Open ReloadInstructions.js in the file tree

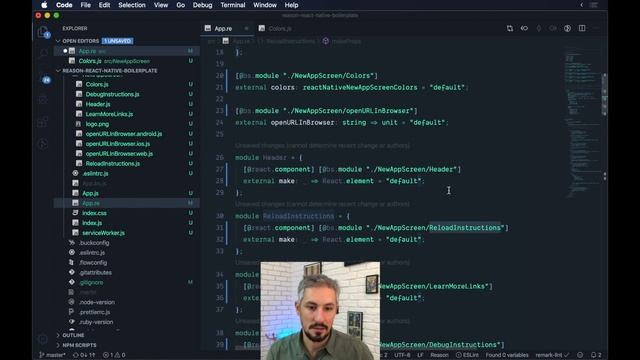[x=113, y=164]
